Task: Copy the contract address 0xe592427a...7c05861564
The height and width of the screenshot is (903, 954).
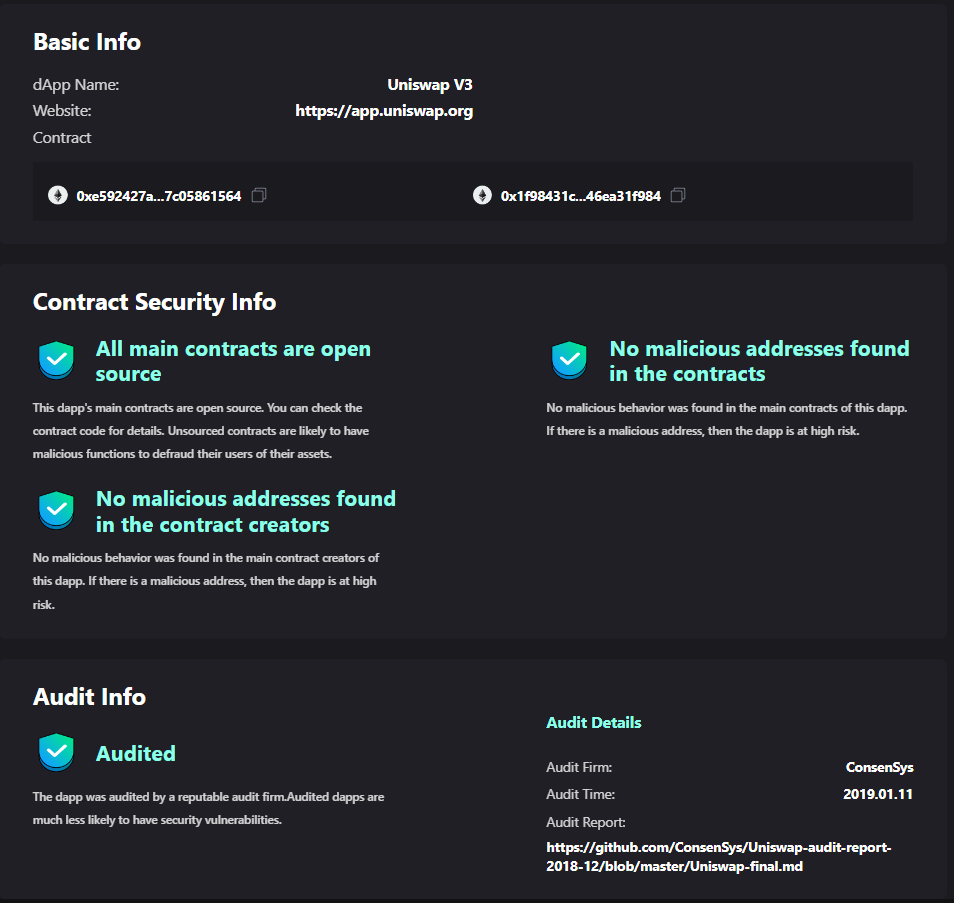Action: (x=259, y=195)
